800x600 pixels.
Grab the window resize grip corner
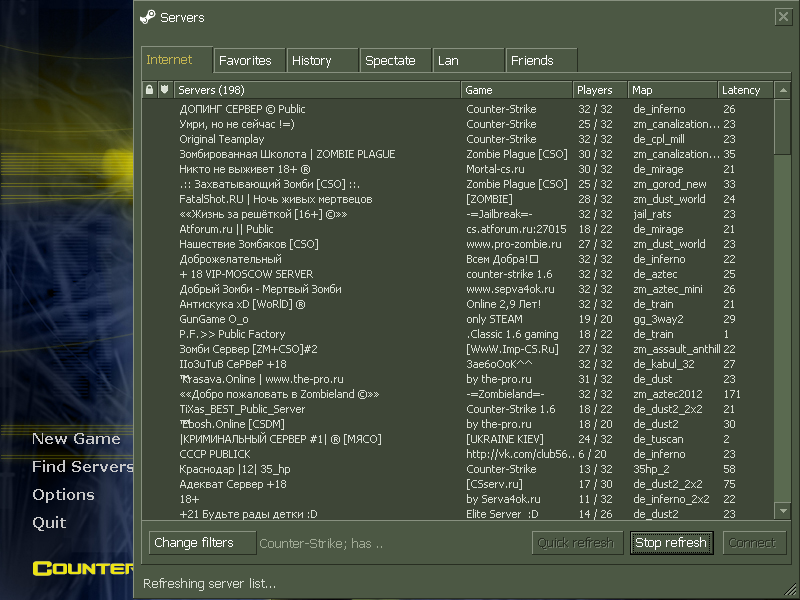click(791, 591)
